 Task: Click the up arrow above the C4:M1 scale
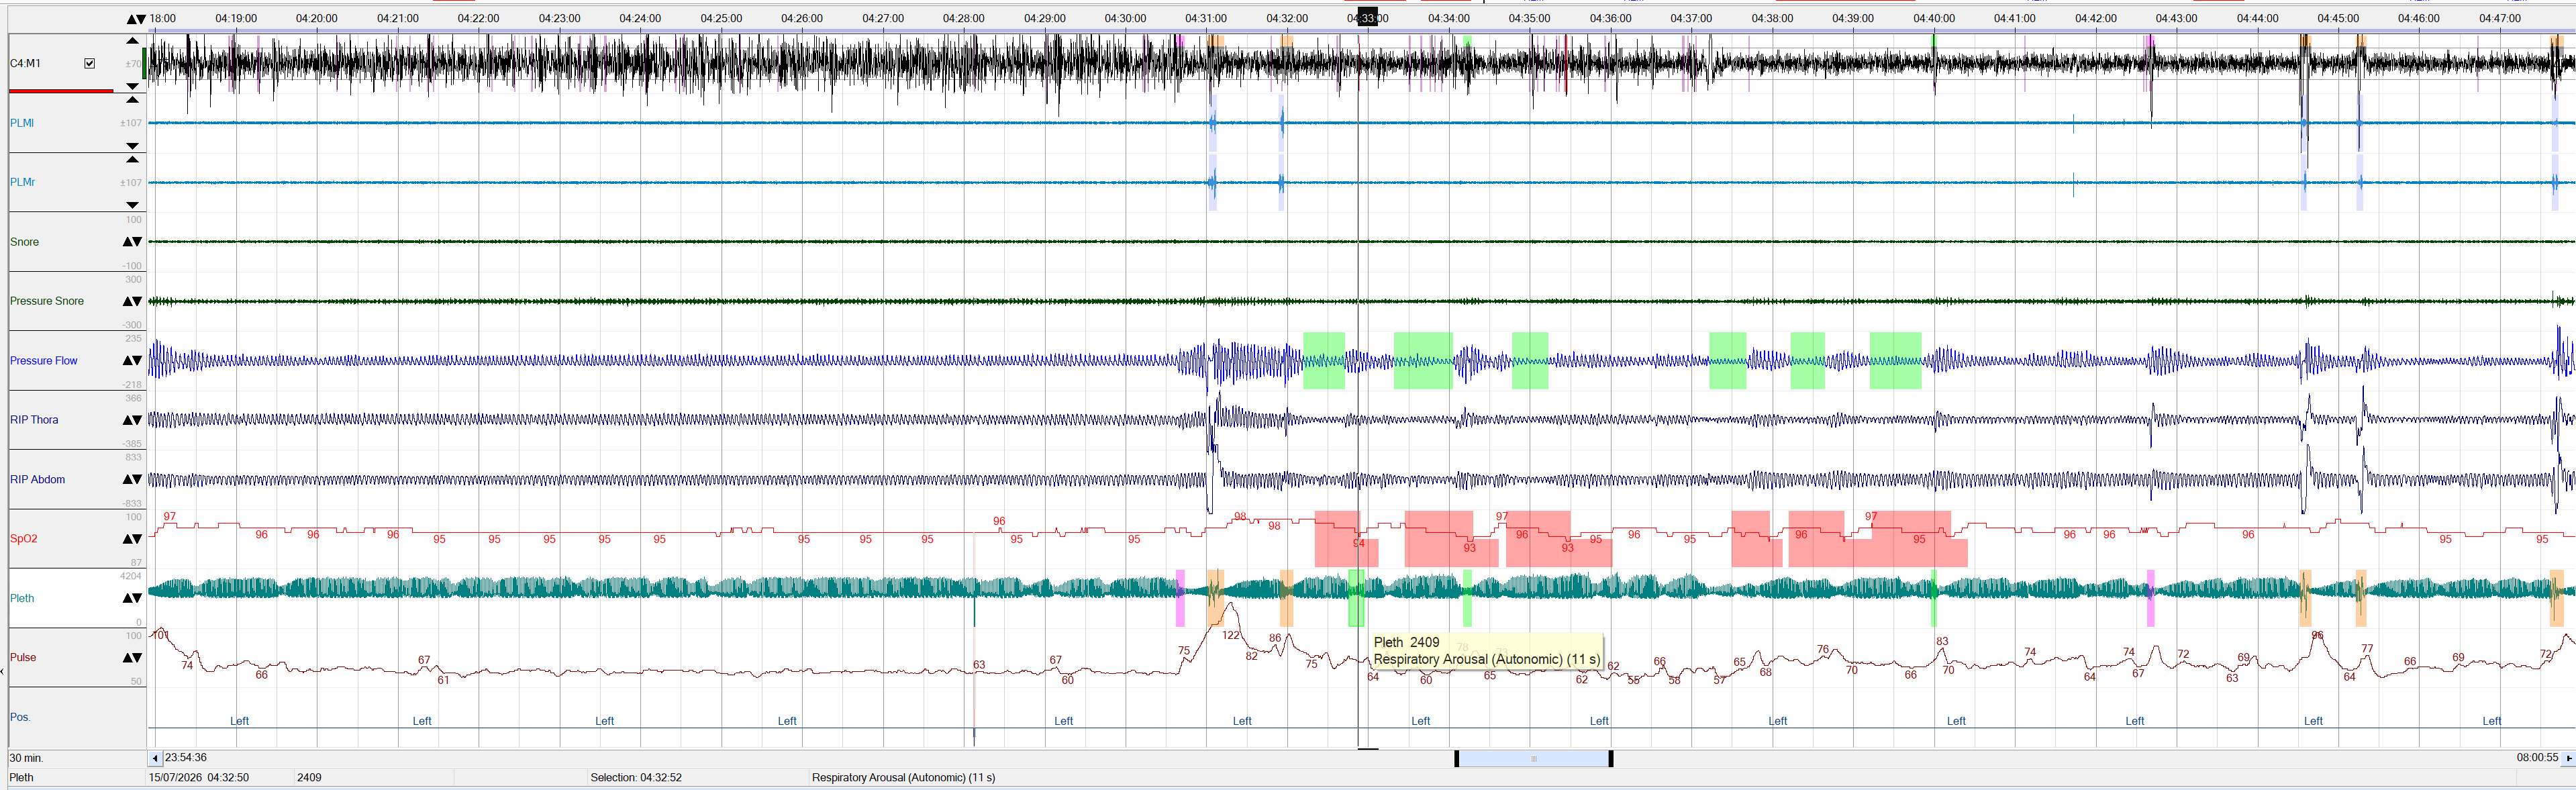pos(132,41)
